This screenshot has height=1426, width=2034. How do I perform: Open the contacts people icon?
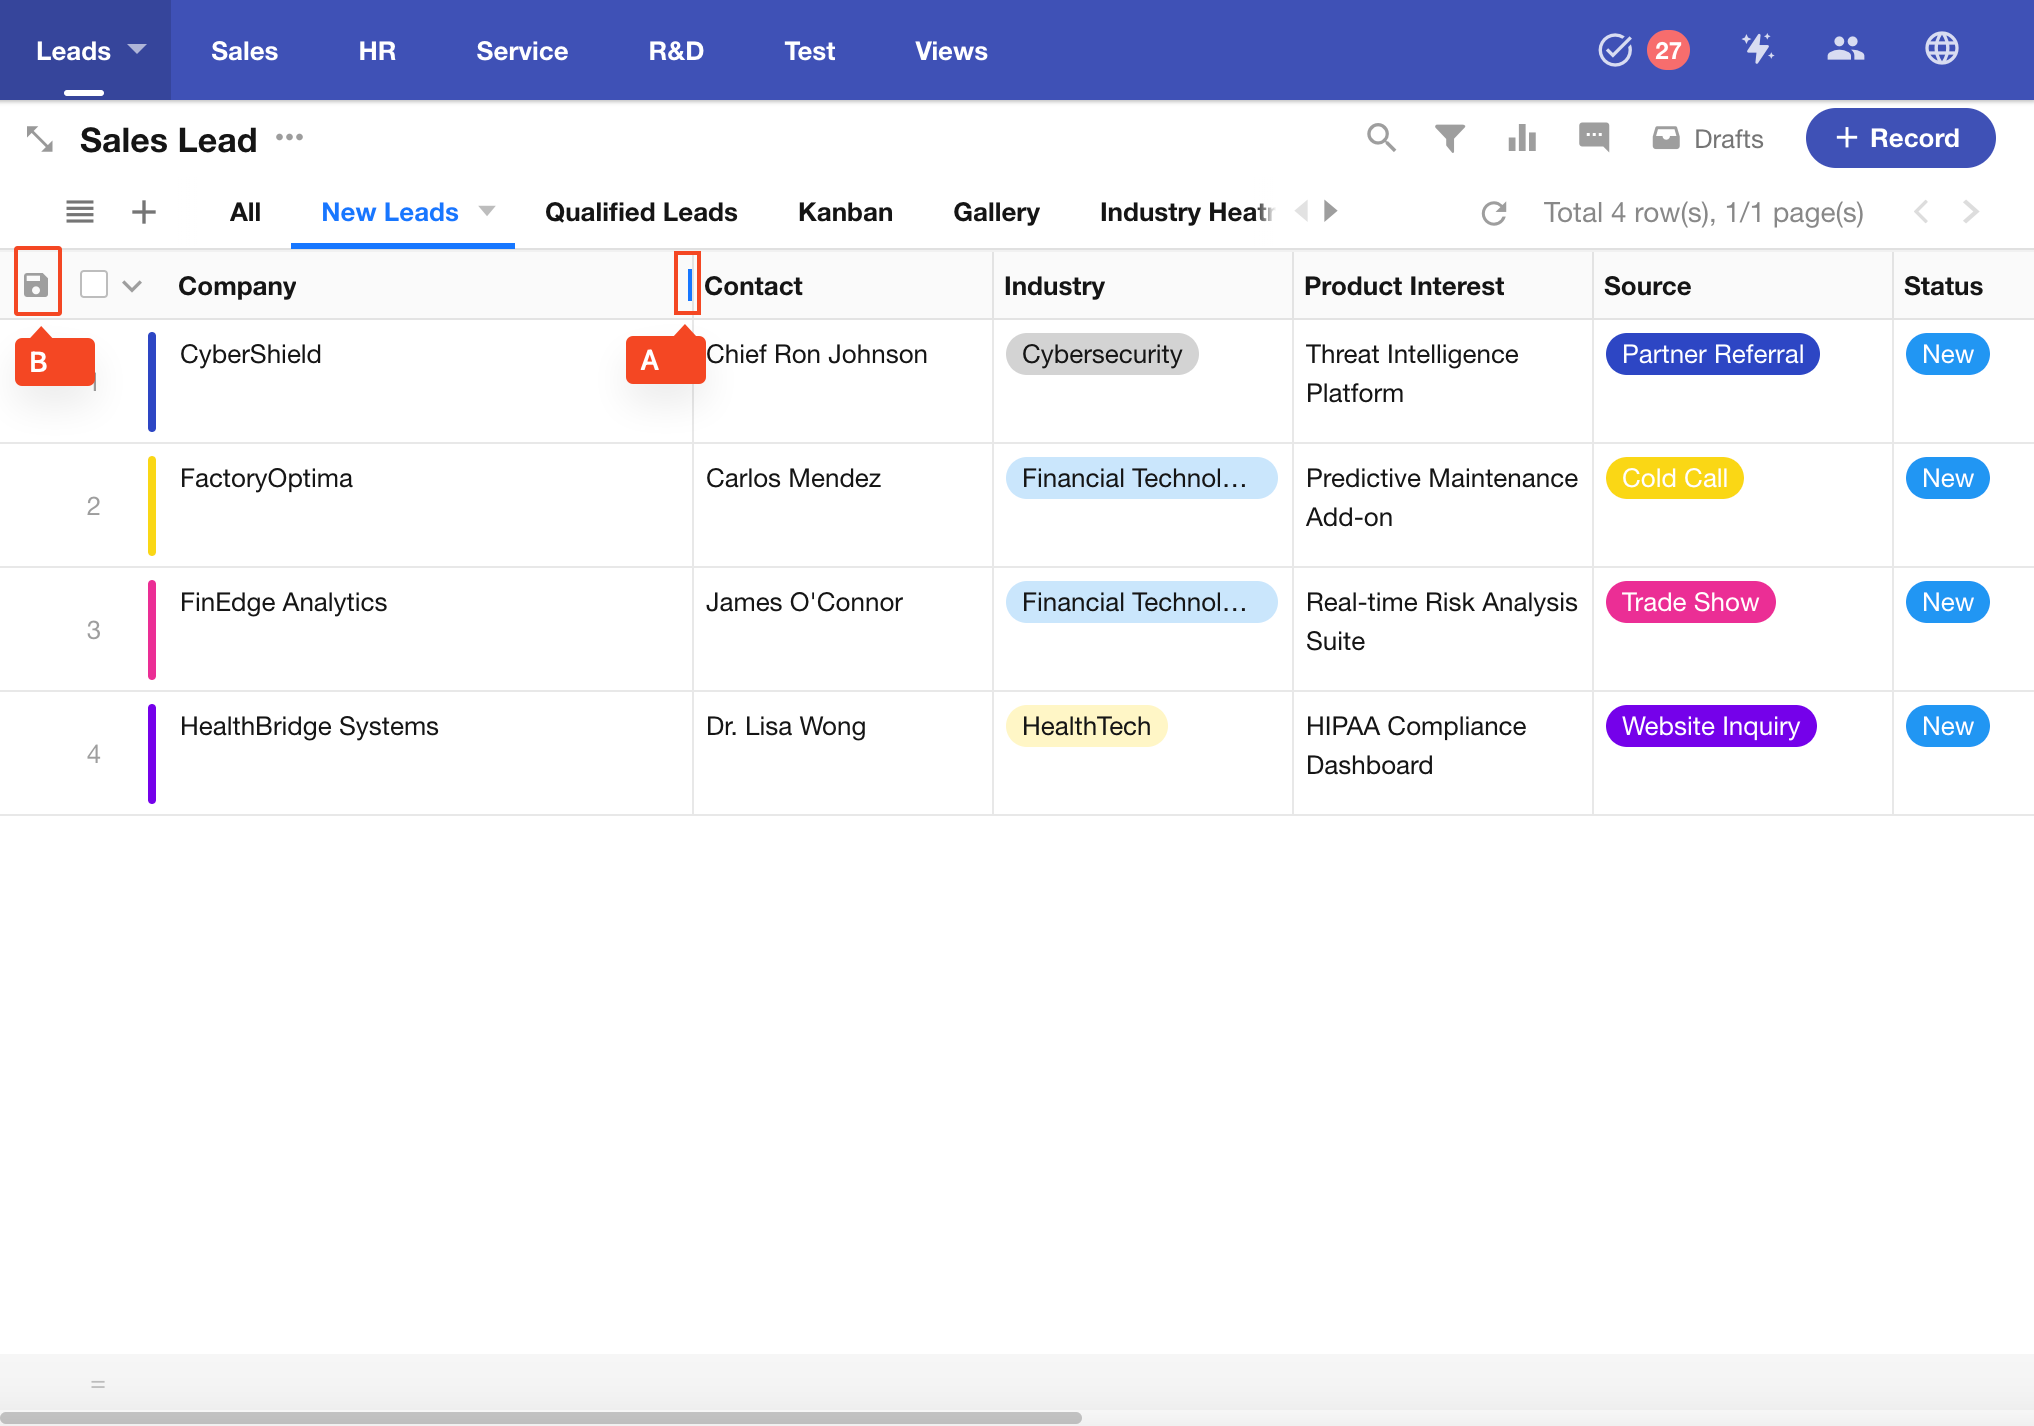(x=1845, y=49)
